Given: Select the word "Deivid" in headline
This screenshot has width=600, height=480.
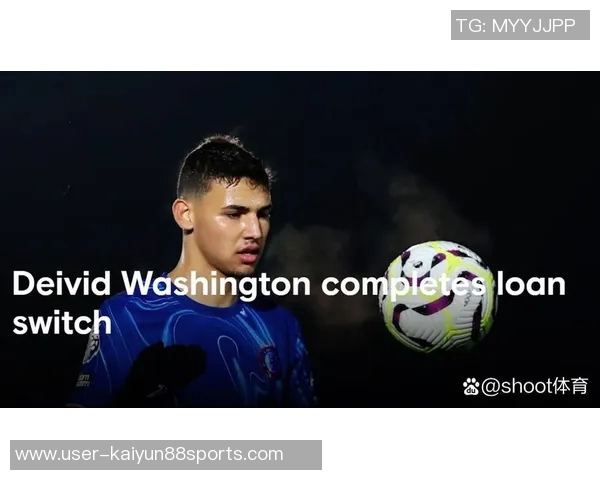Looking at the screenshot, I should [62, 284].
